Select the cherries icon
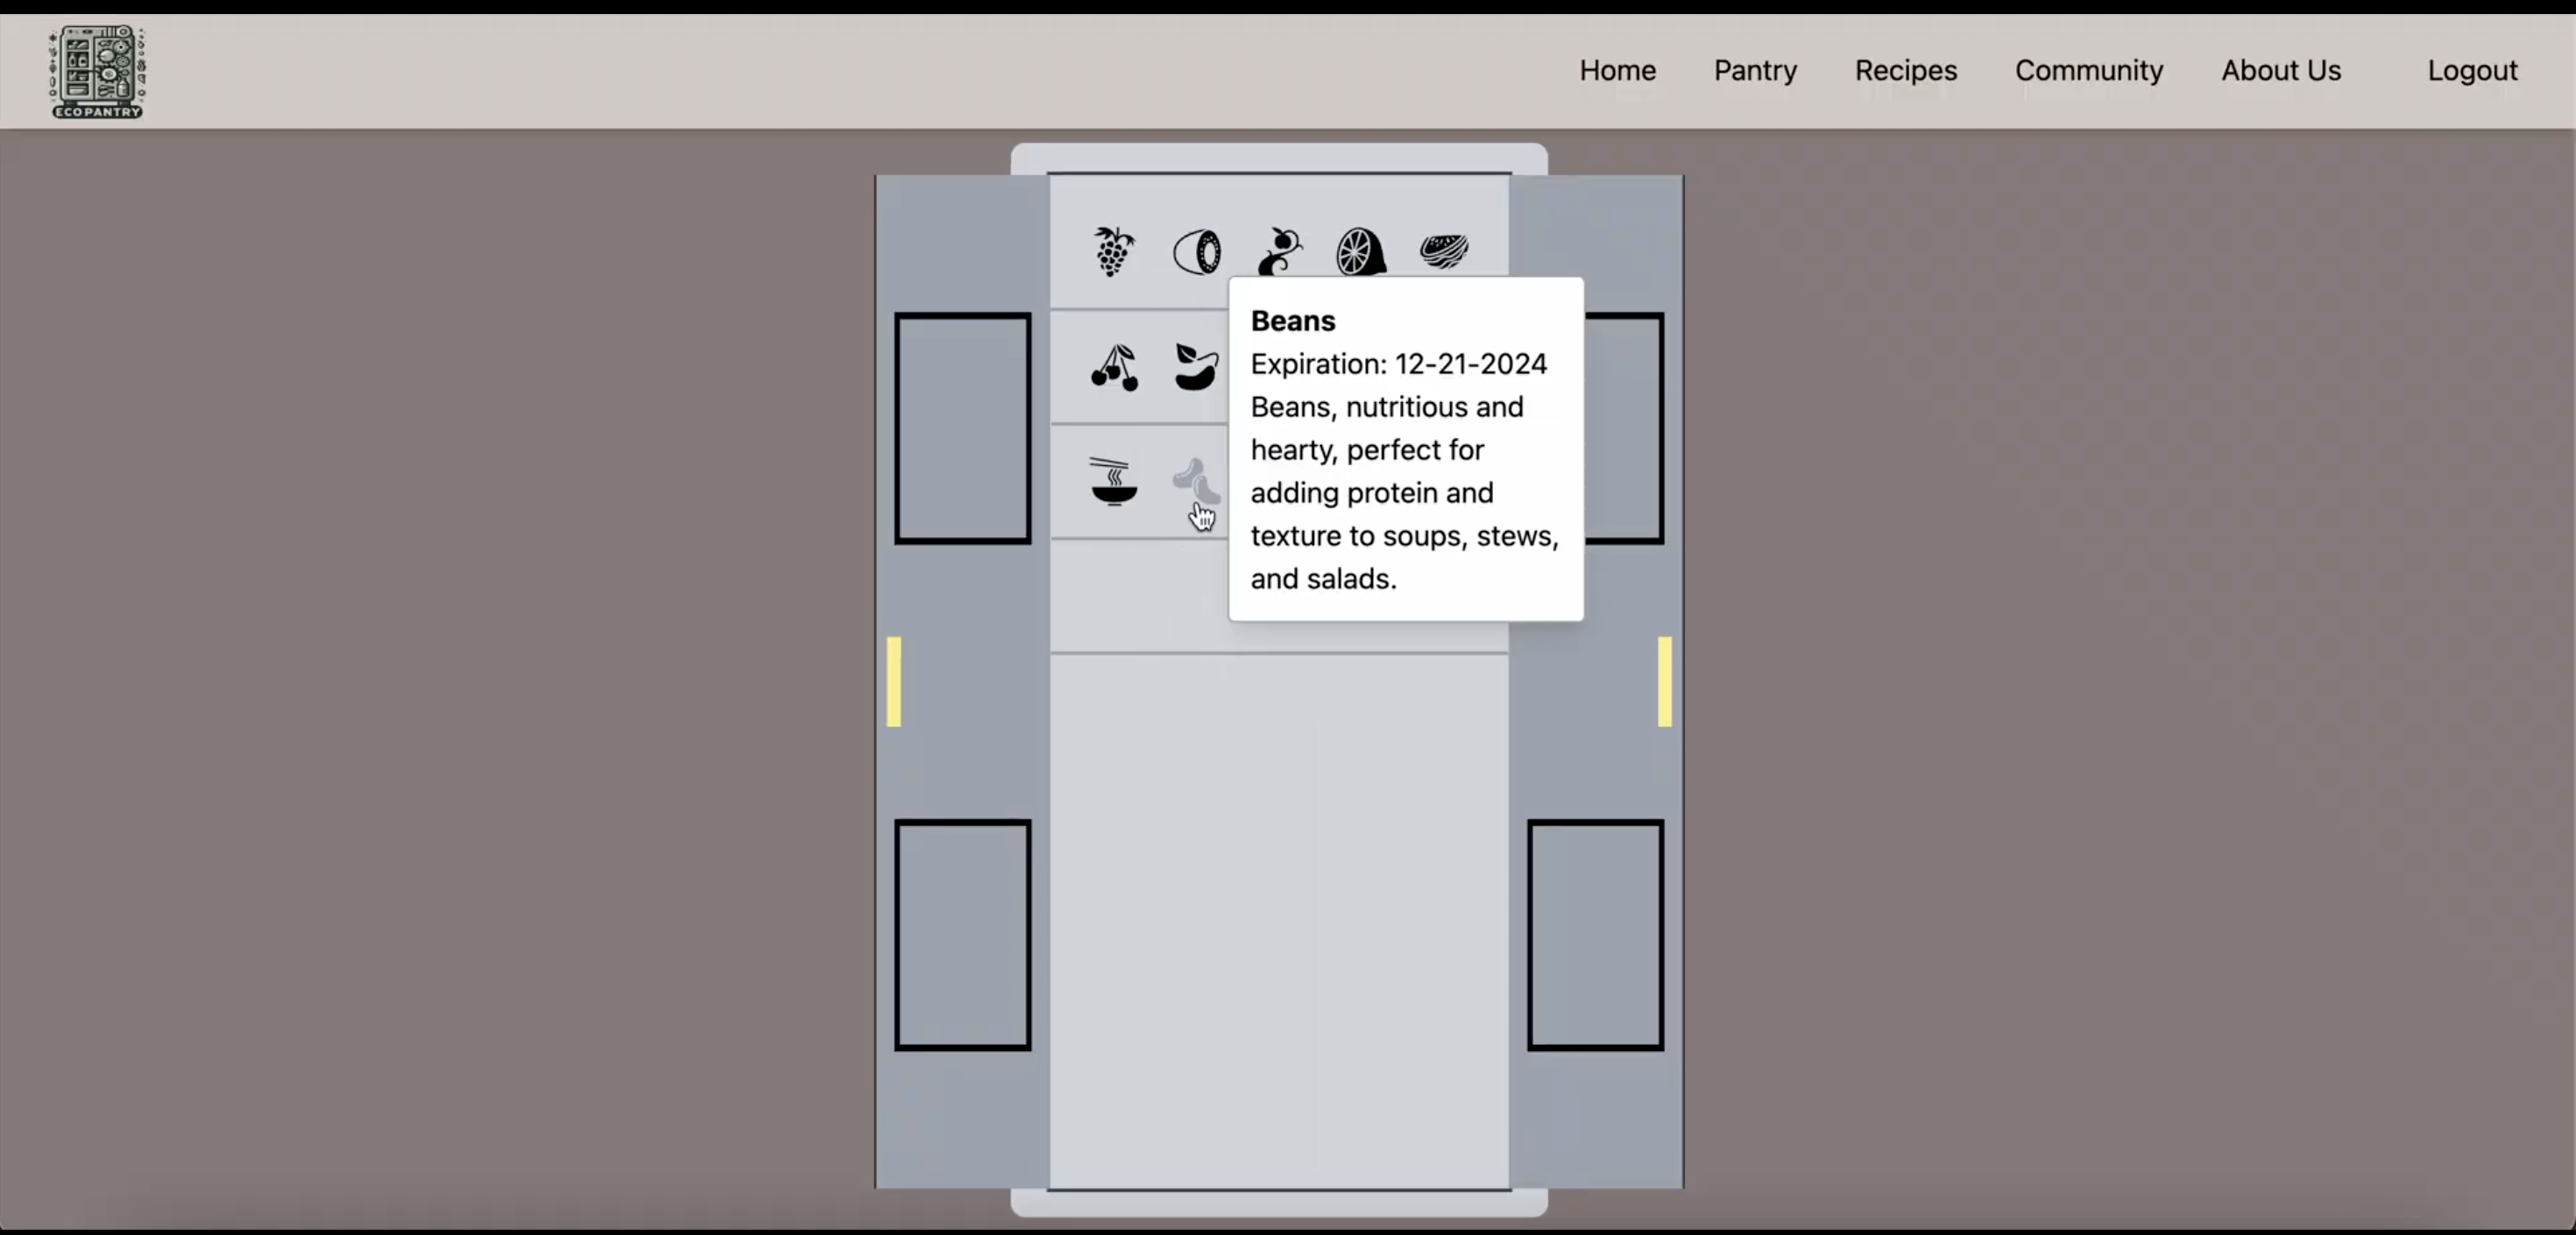2576x1235 pixels. click(x=1114, y=367)
